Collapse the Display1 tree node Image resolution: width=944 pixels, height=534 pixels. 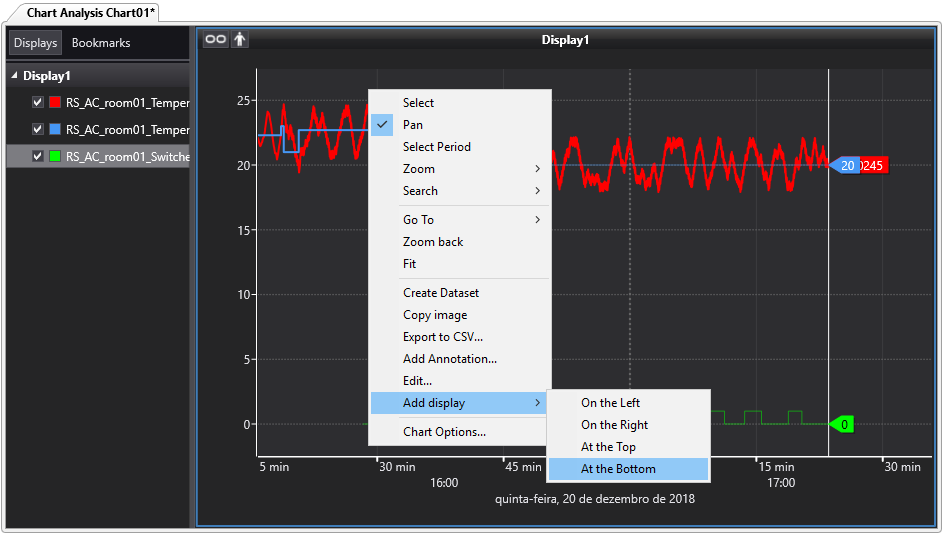pyautogui.click(x=15, y=76)
